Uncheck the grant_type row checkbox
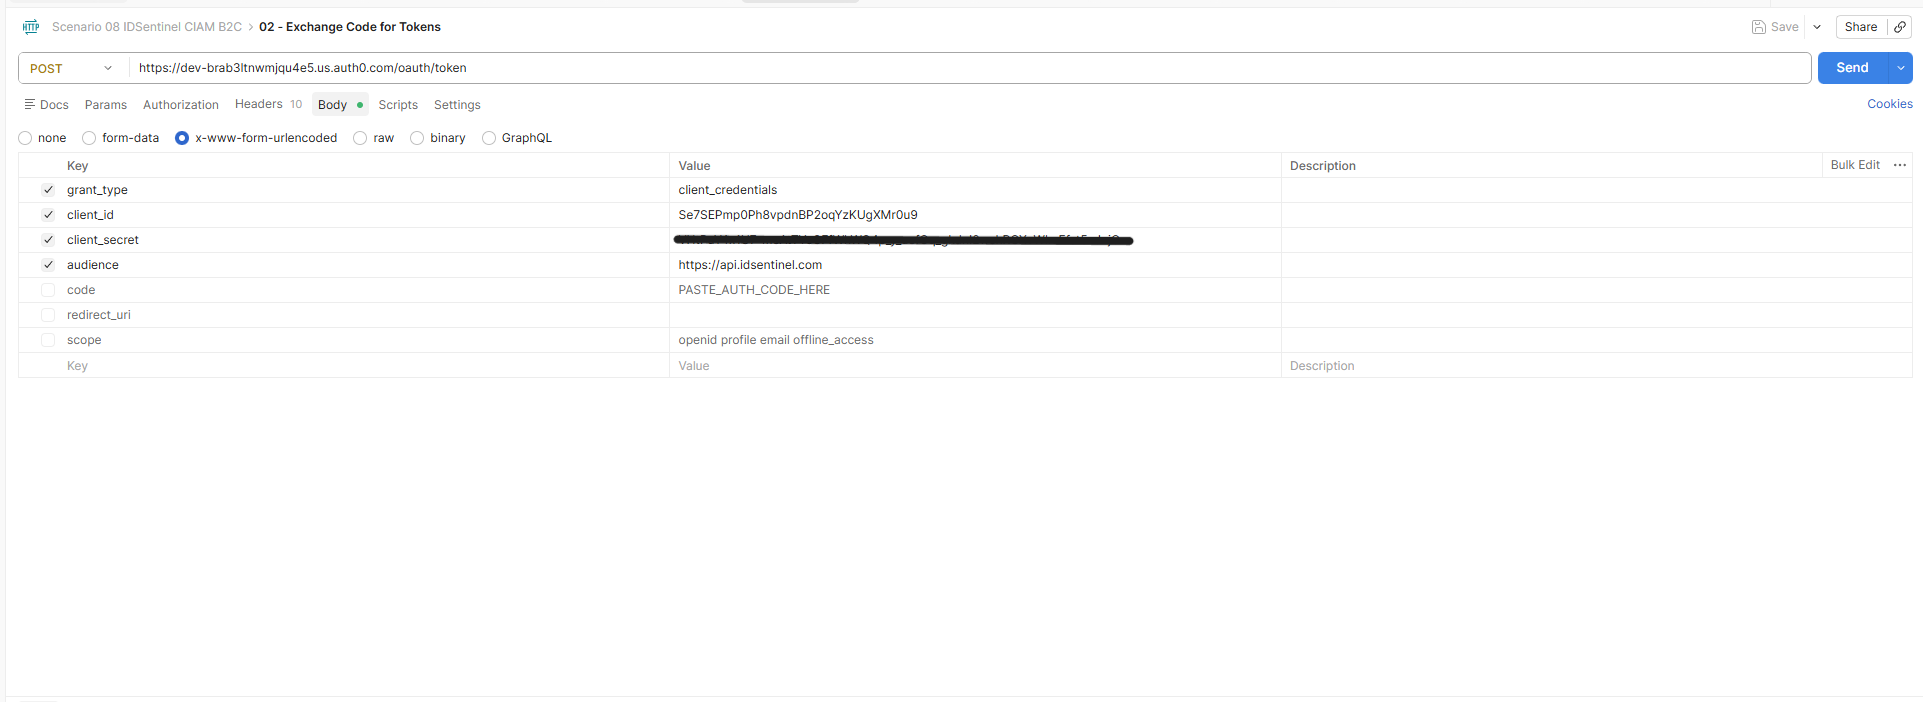 tap(48, 190)
